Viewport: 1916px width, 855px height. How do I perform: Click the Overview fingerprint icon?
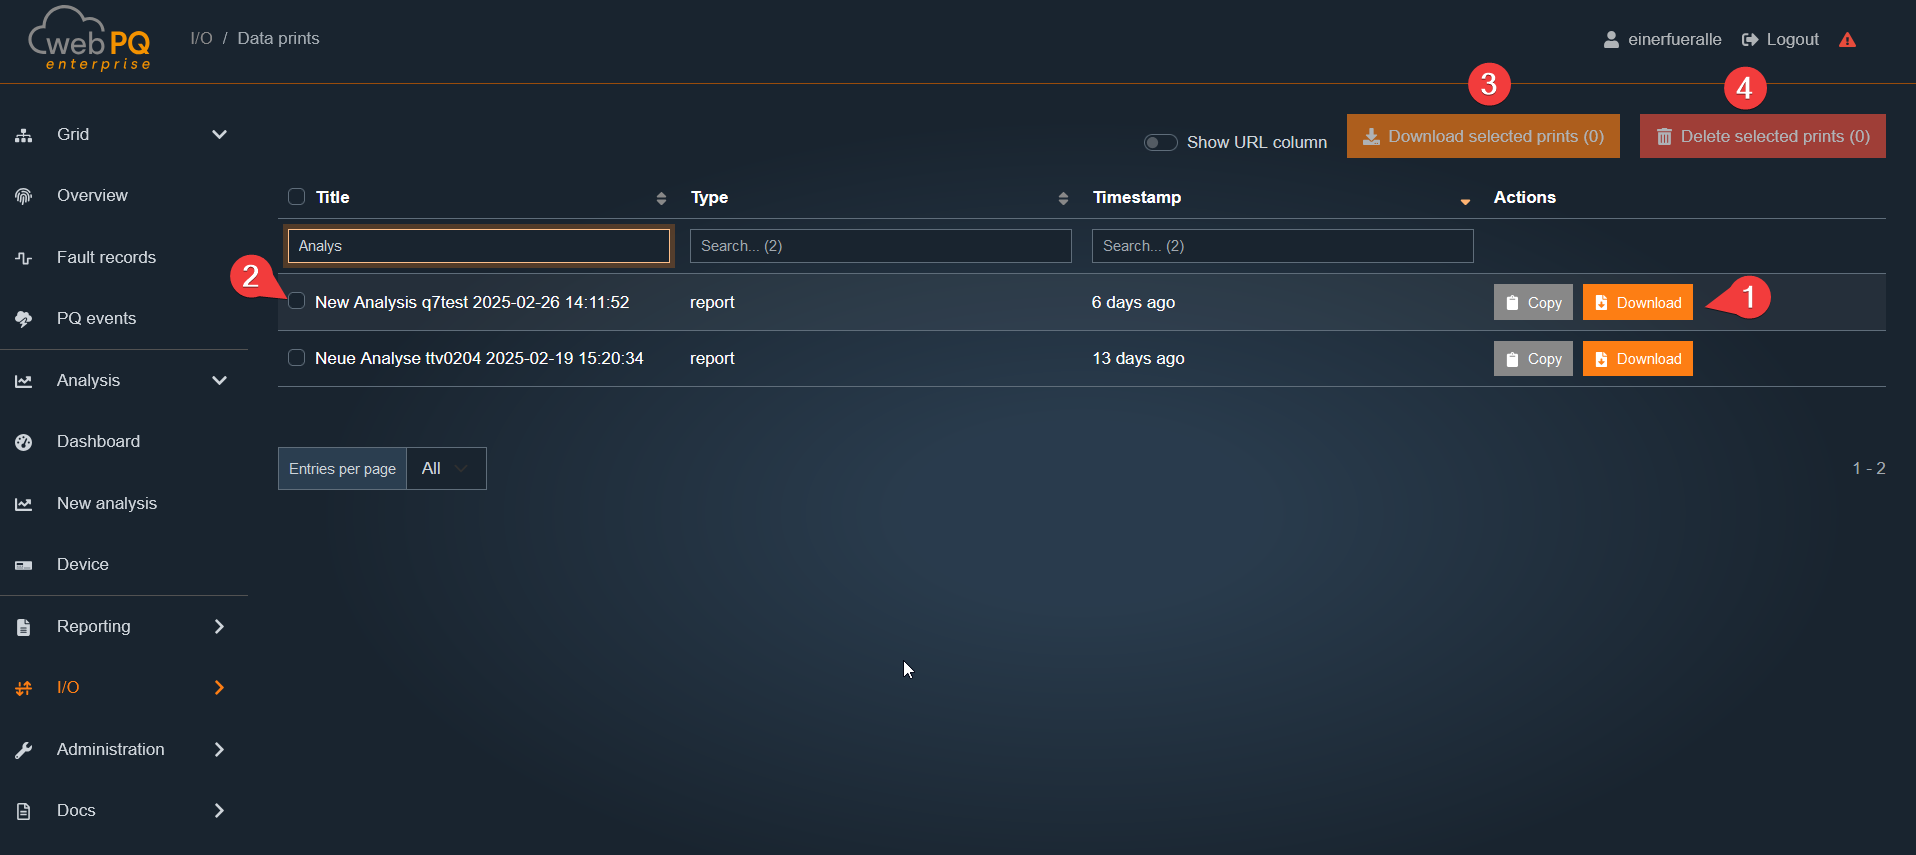[24, 196]
